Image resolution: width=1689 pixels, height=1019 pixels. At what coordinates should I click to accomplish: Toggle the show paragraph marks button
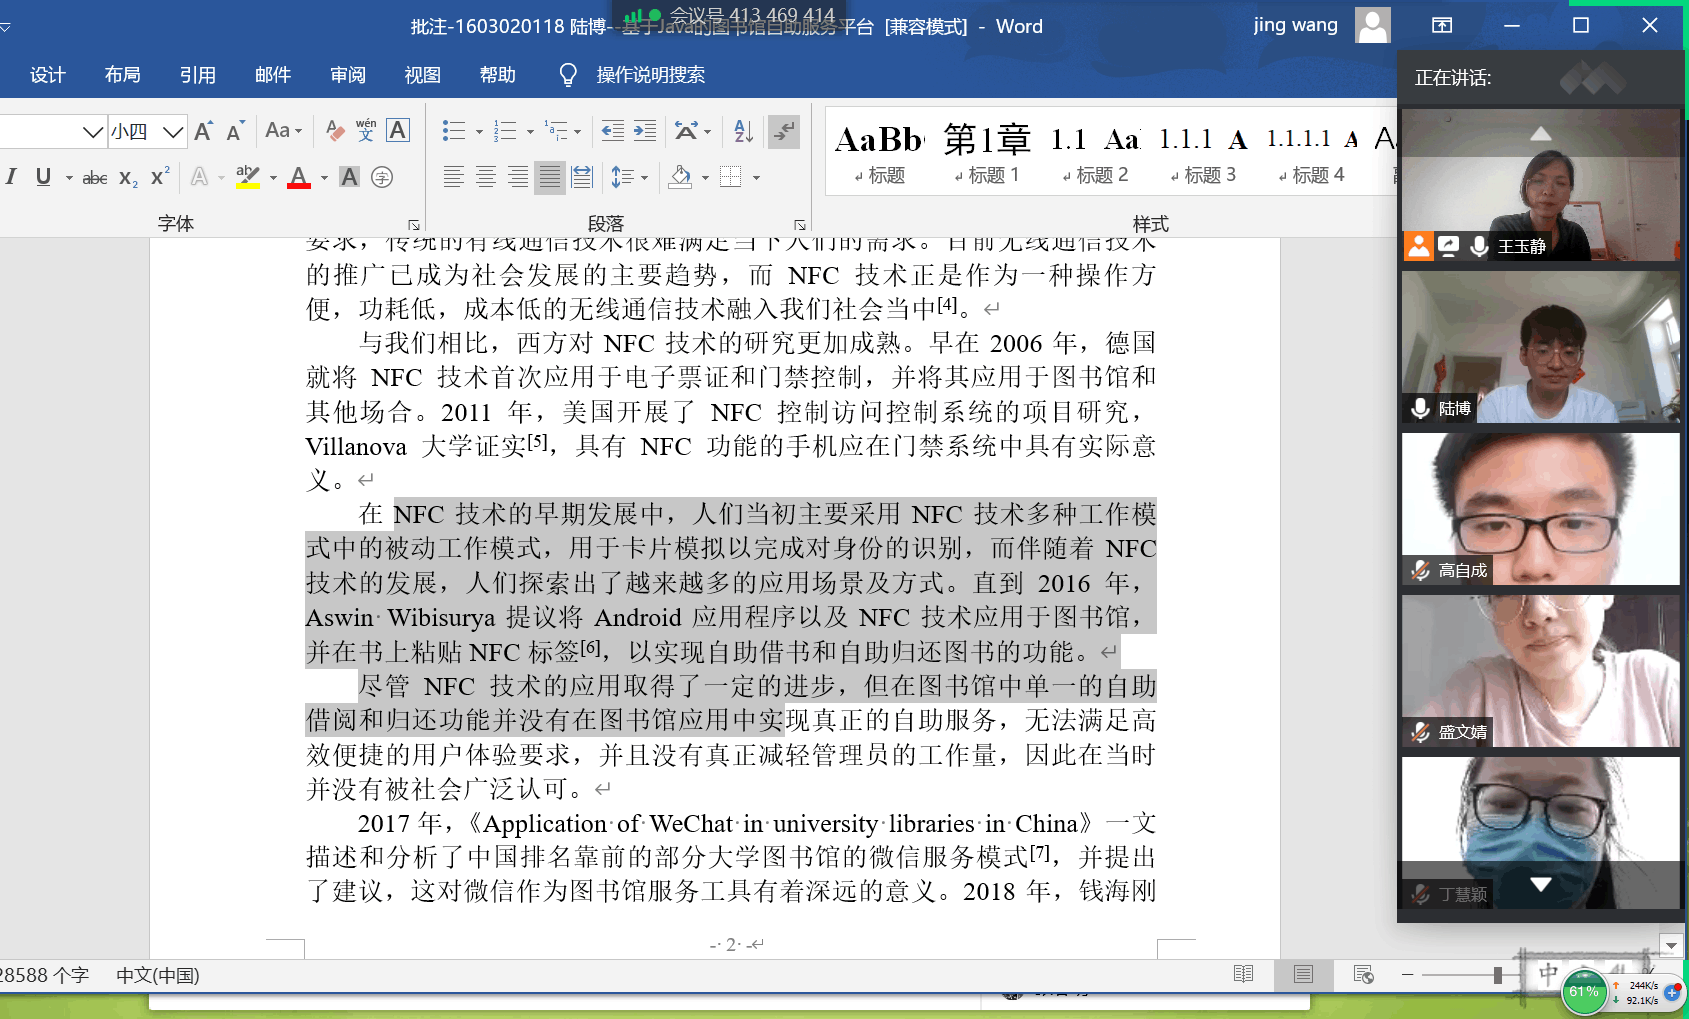783,131
